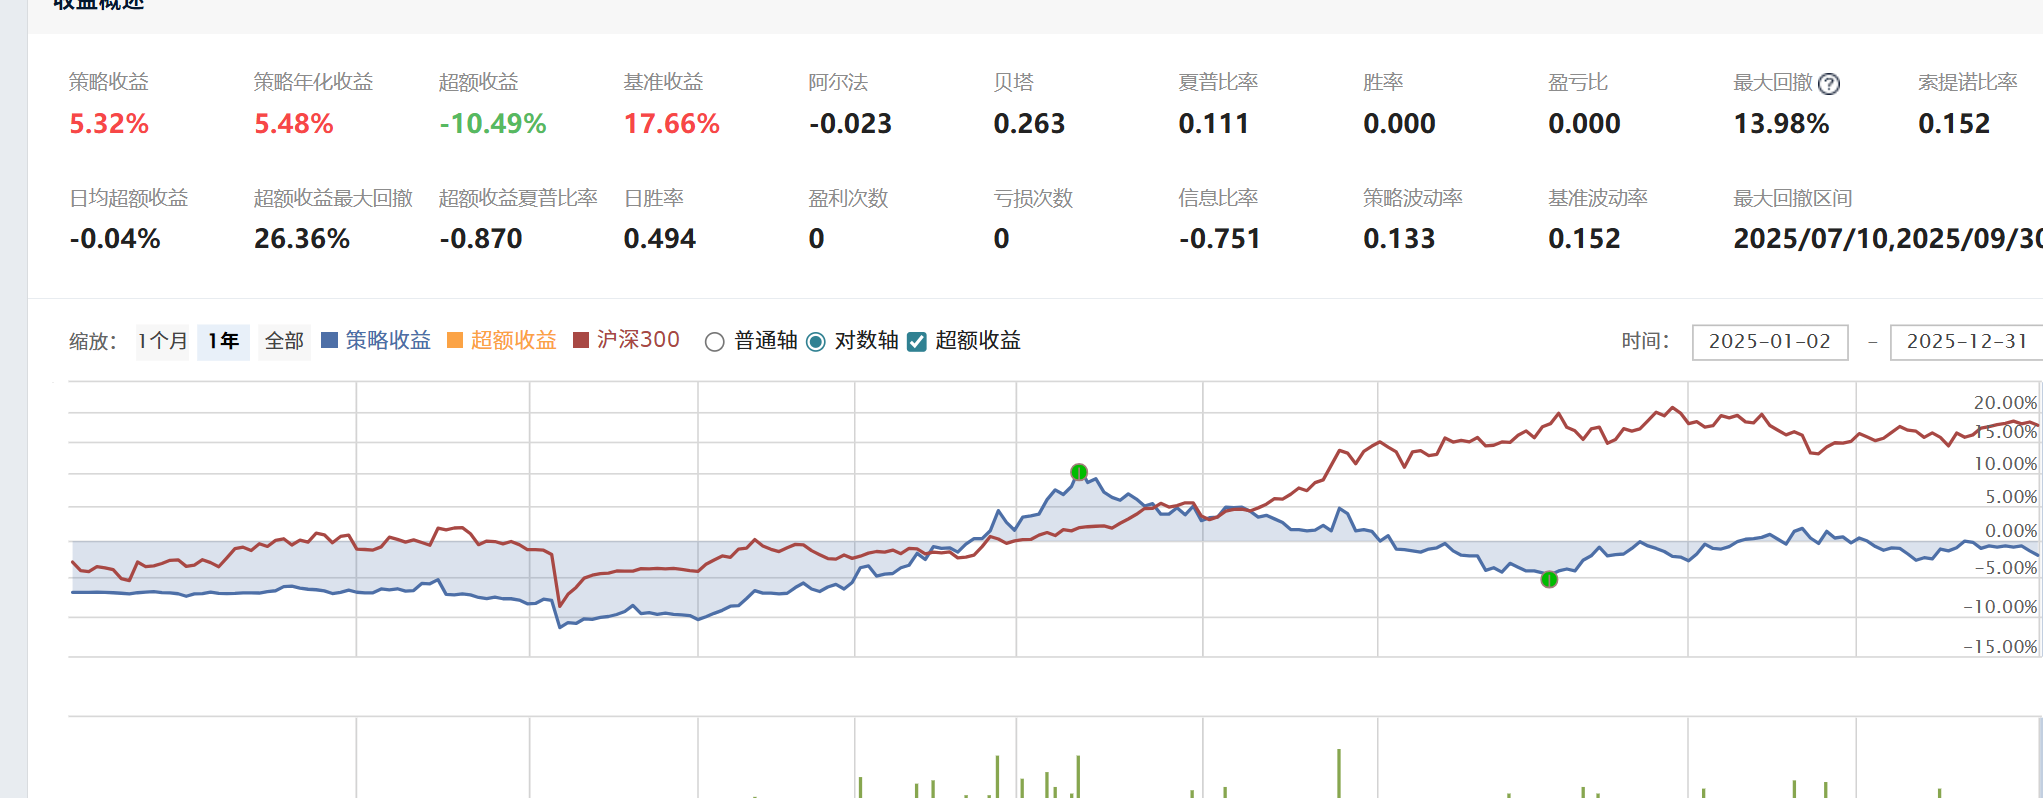Click the tallest green bar in the lower chart
Image resolution: width=2043 pixels, height=798 pixels.
(x=1338, y=773)
